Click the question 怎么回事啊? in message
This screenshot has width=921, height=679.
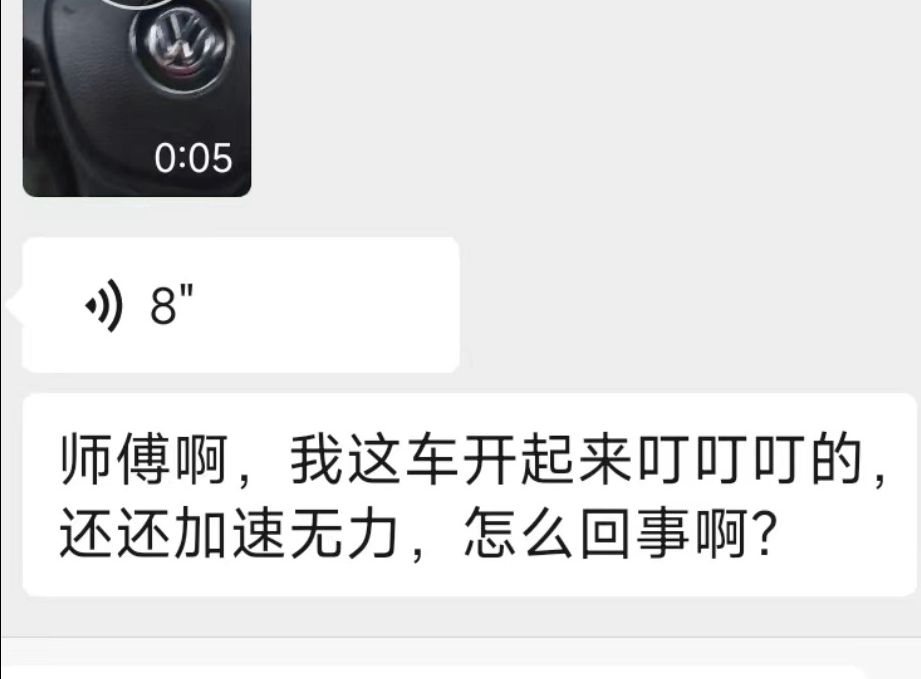click(620, 533)
